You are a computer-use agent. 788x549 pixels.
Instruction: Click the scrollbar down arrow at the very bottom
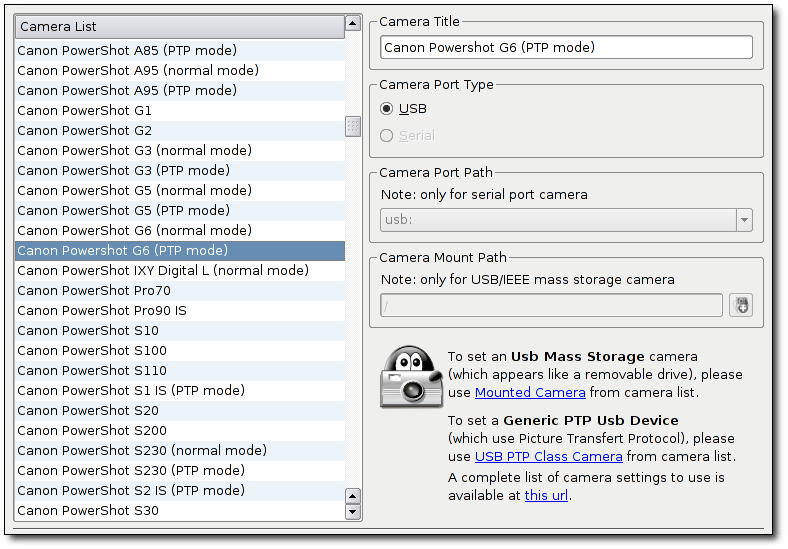click(x=353, y=512)
